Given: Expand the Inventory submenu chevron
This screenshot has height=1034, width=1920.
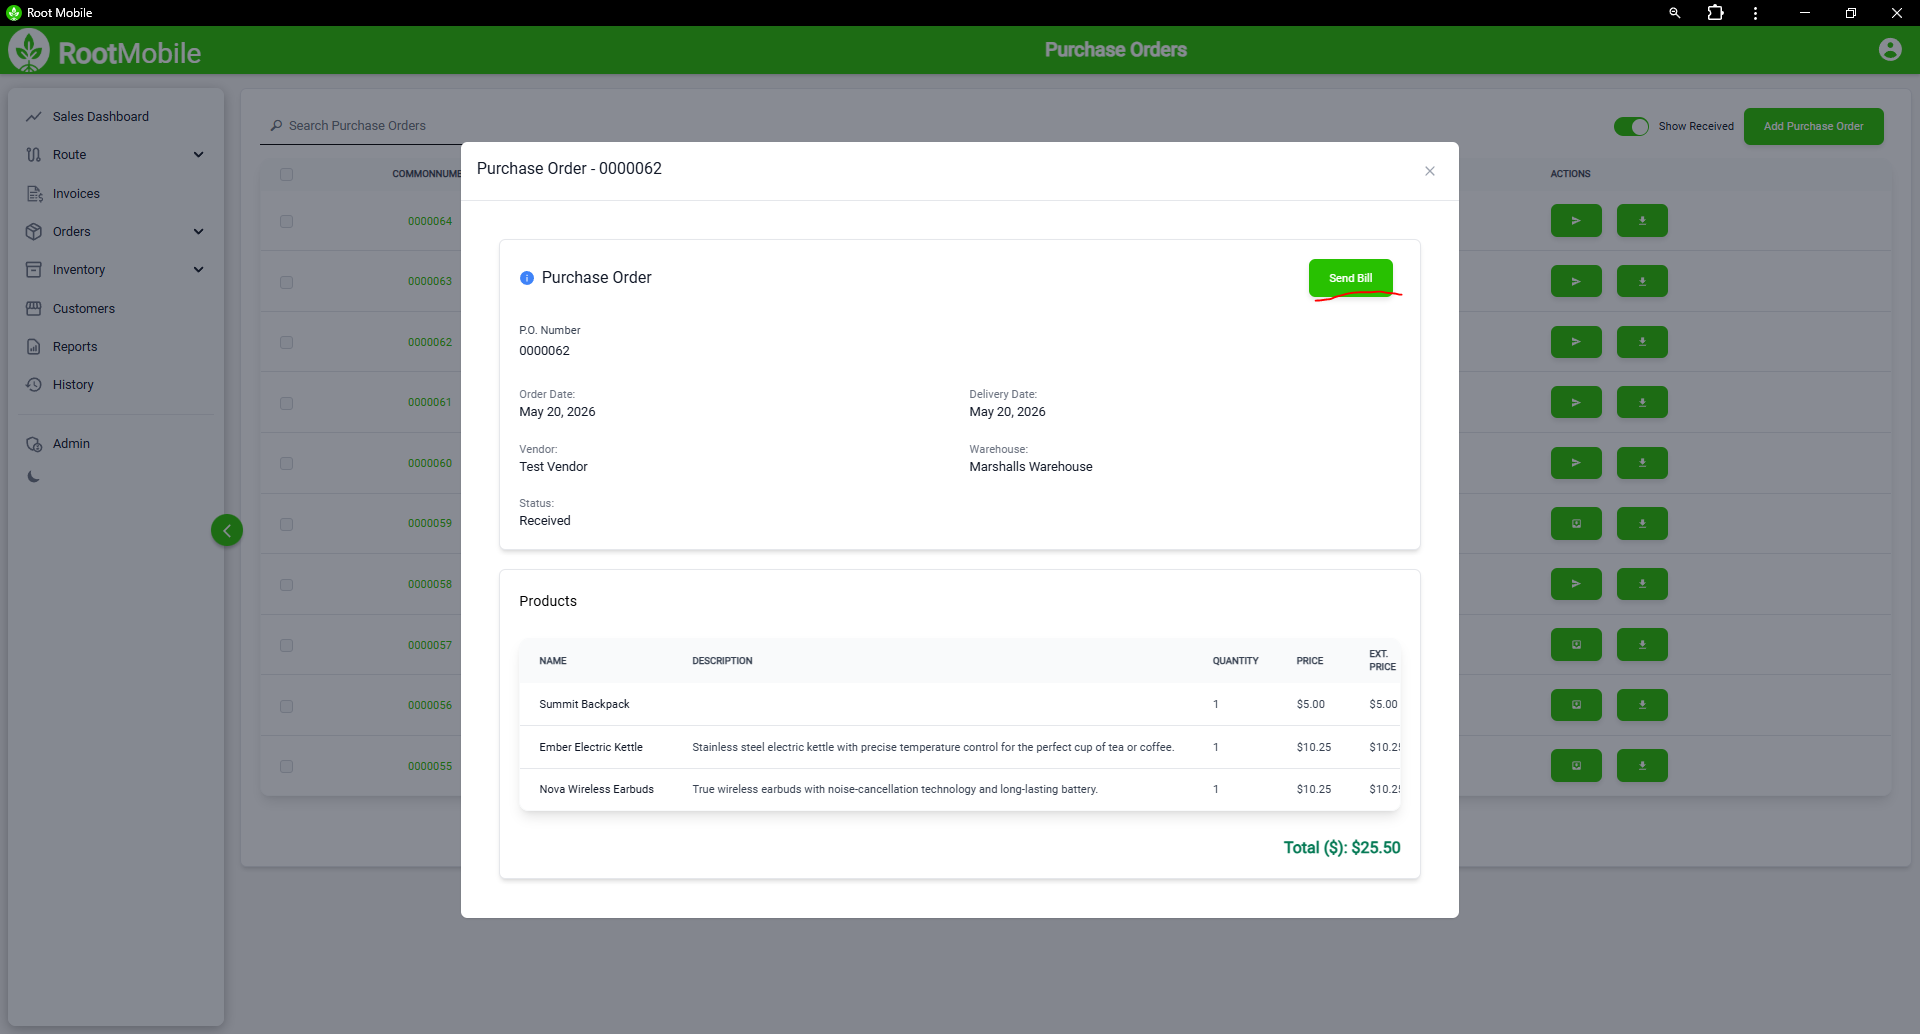Looking at the screenshot, I should 198,270.
